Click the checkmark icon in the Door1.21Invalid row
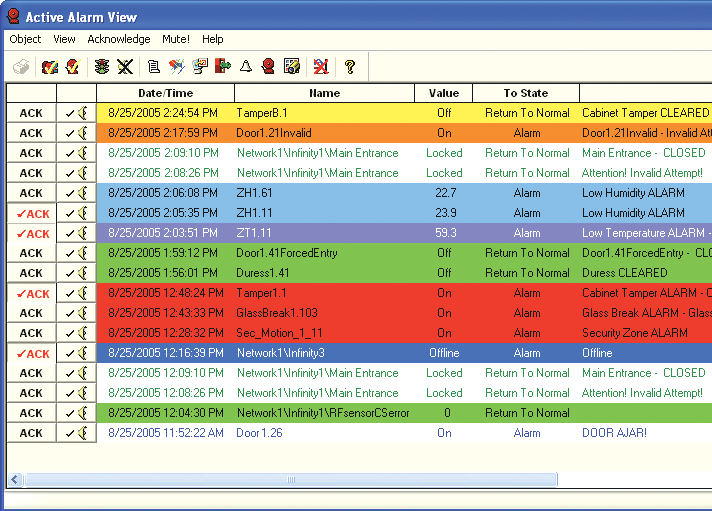The height and width of the screenshot is (511, 712). tap(69, 134)
